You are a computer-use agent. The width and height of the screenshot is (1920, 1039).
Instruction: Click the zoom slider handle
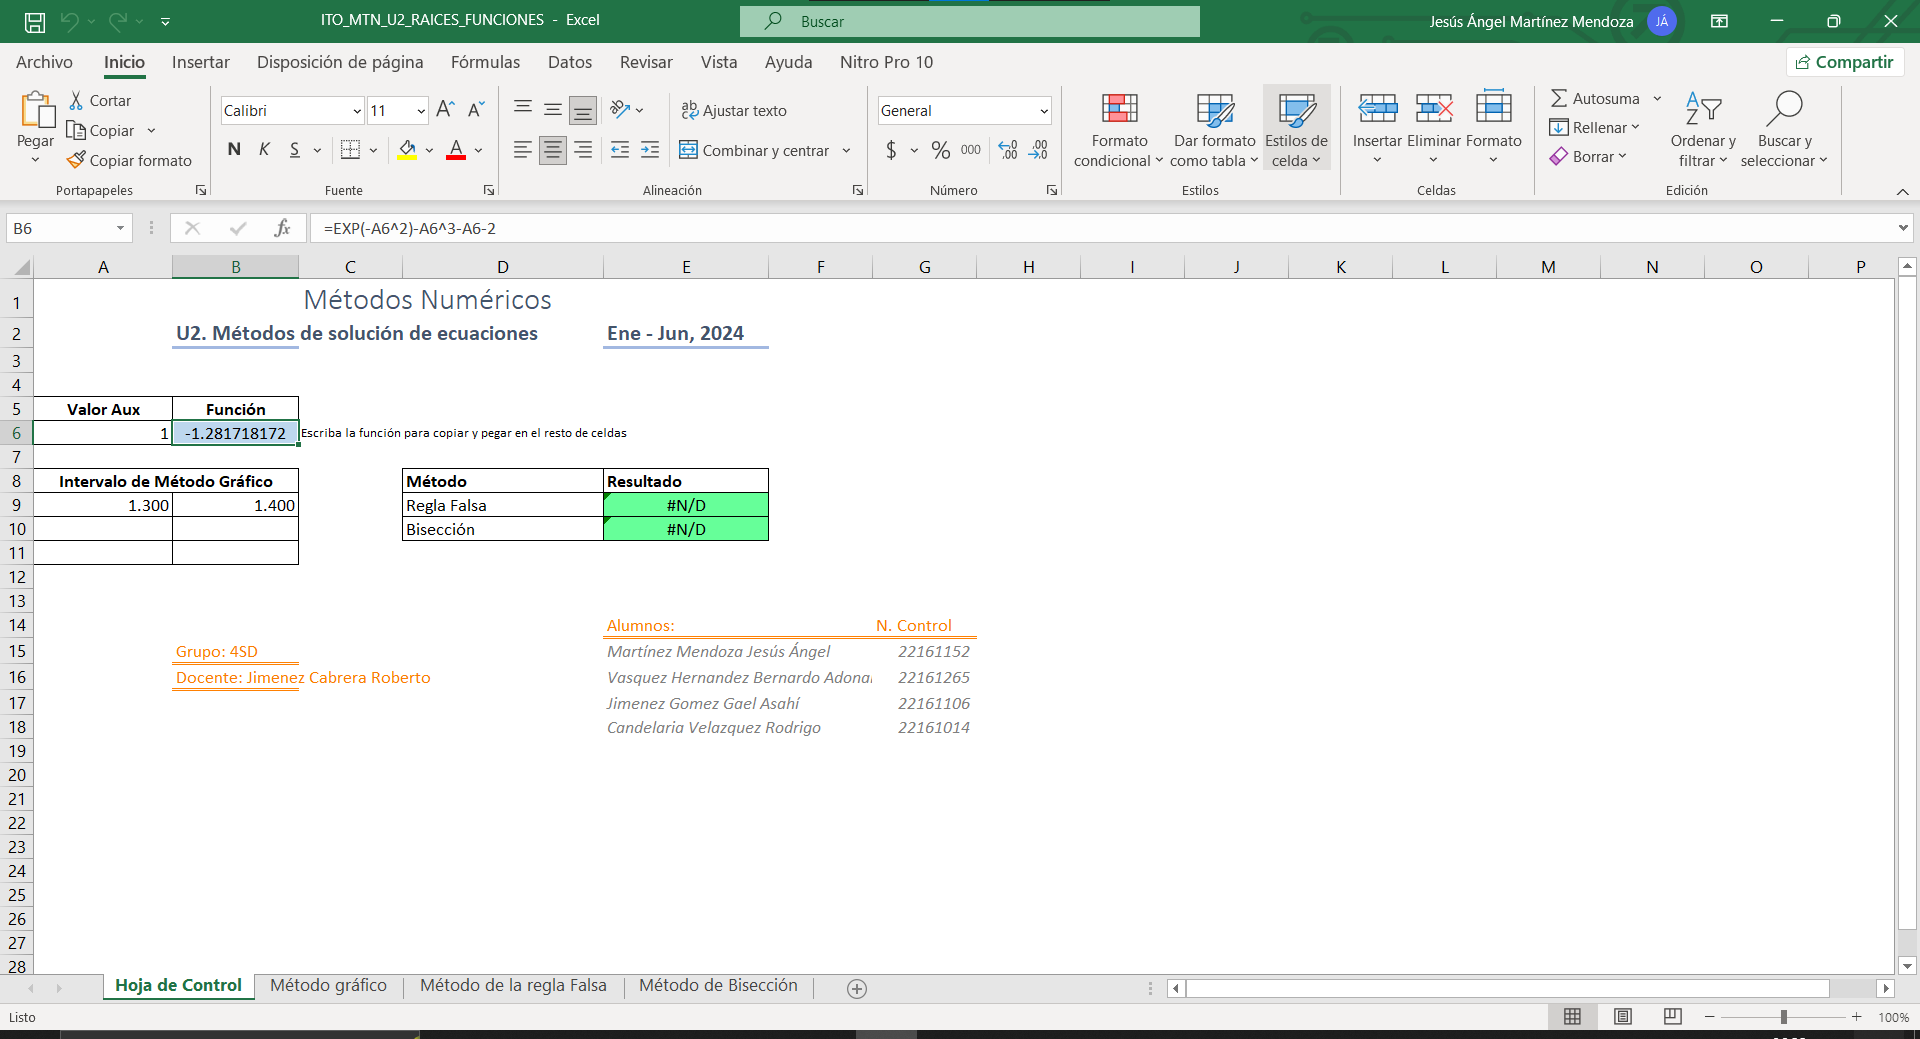(1784, 1016)
